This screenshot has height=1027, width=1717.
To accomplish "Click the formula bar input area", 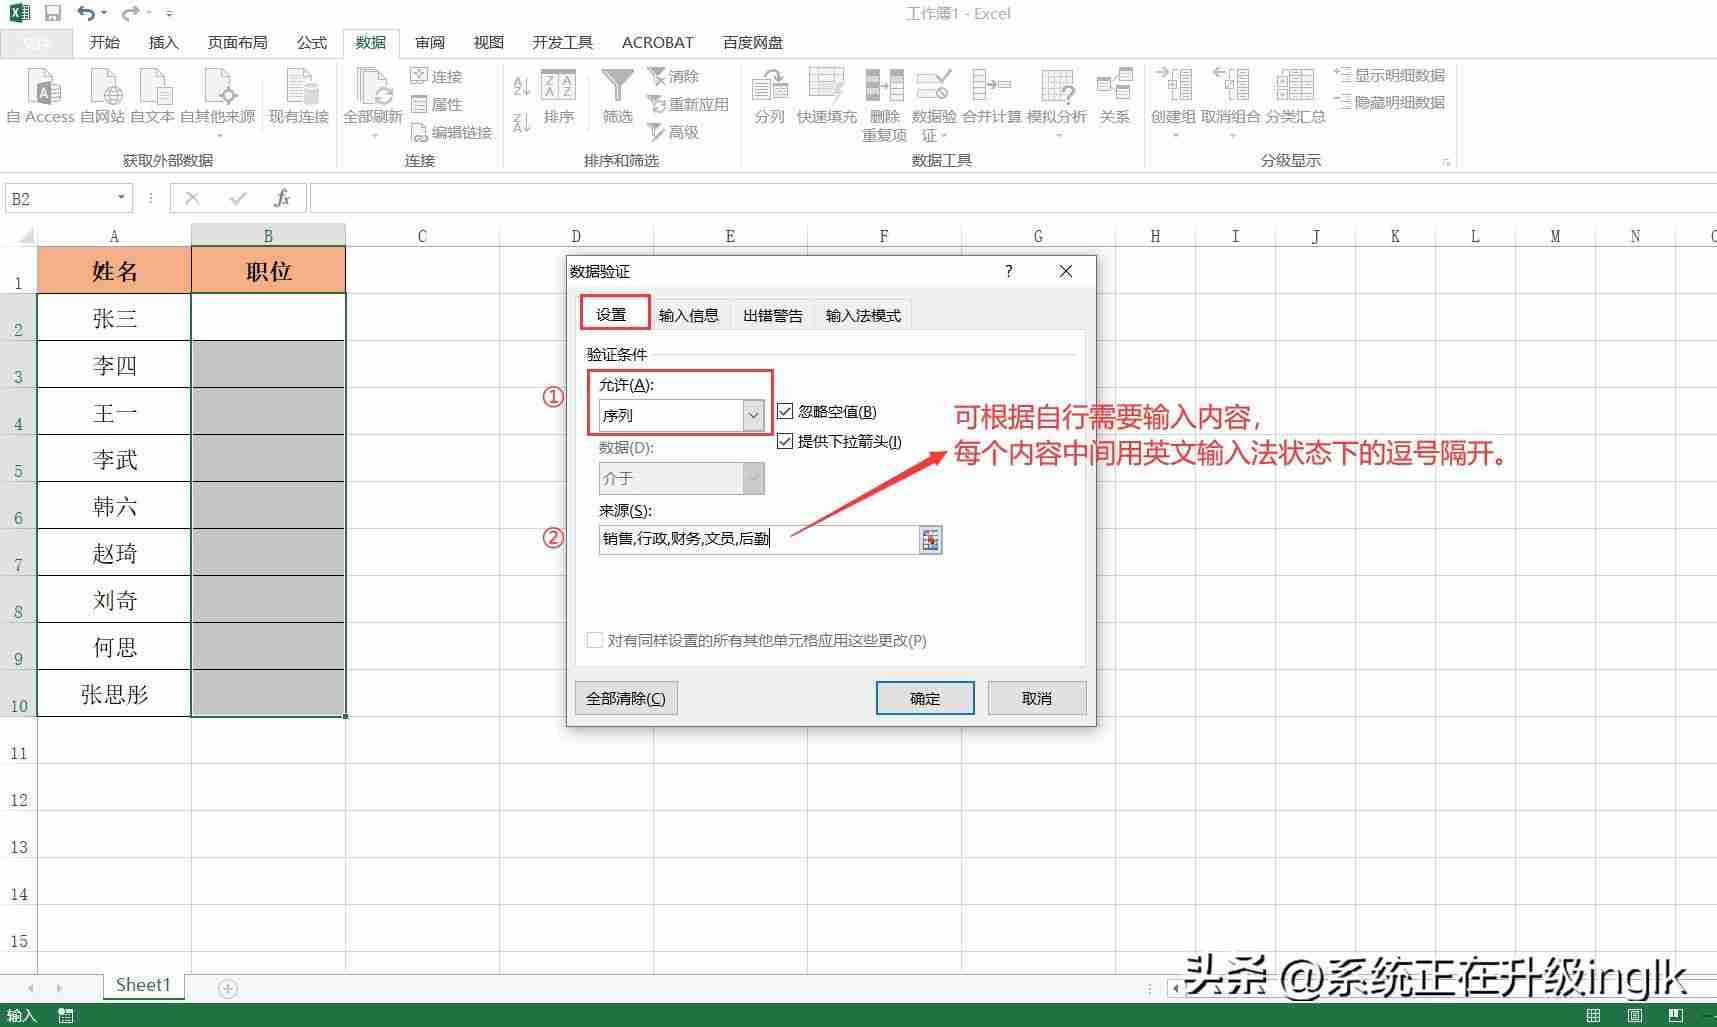I will [1013, 198].
